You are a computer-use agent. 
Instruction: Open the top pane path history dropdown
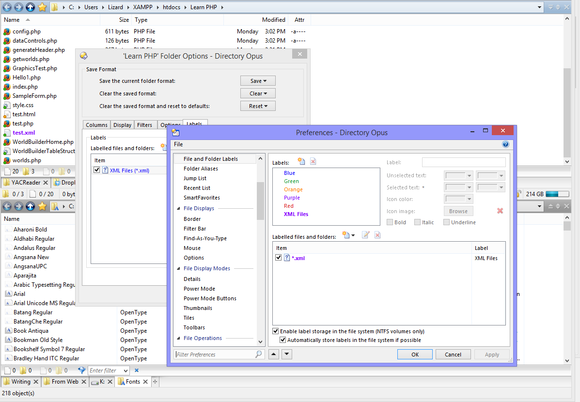[x=539, y=7]
